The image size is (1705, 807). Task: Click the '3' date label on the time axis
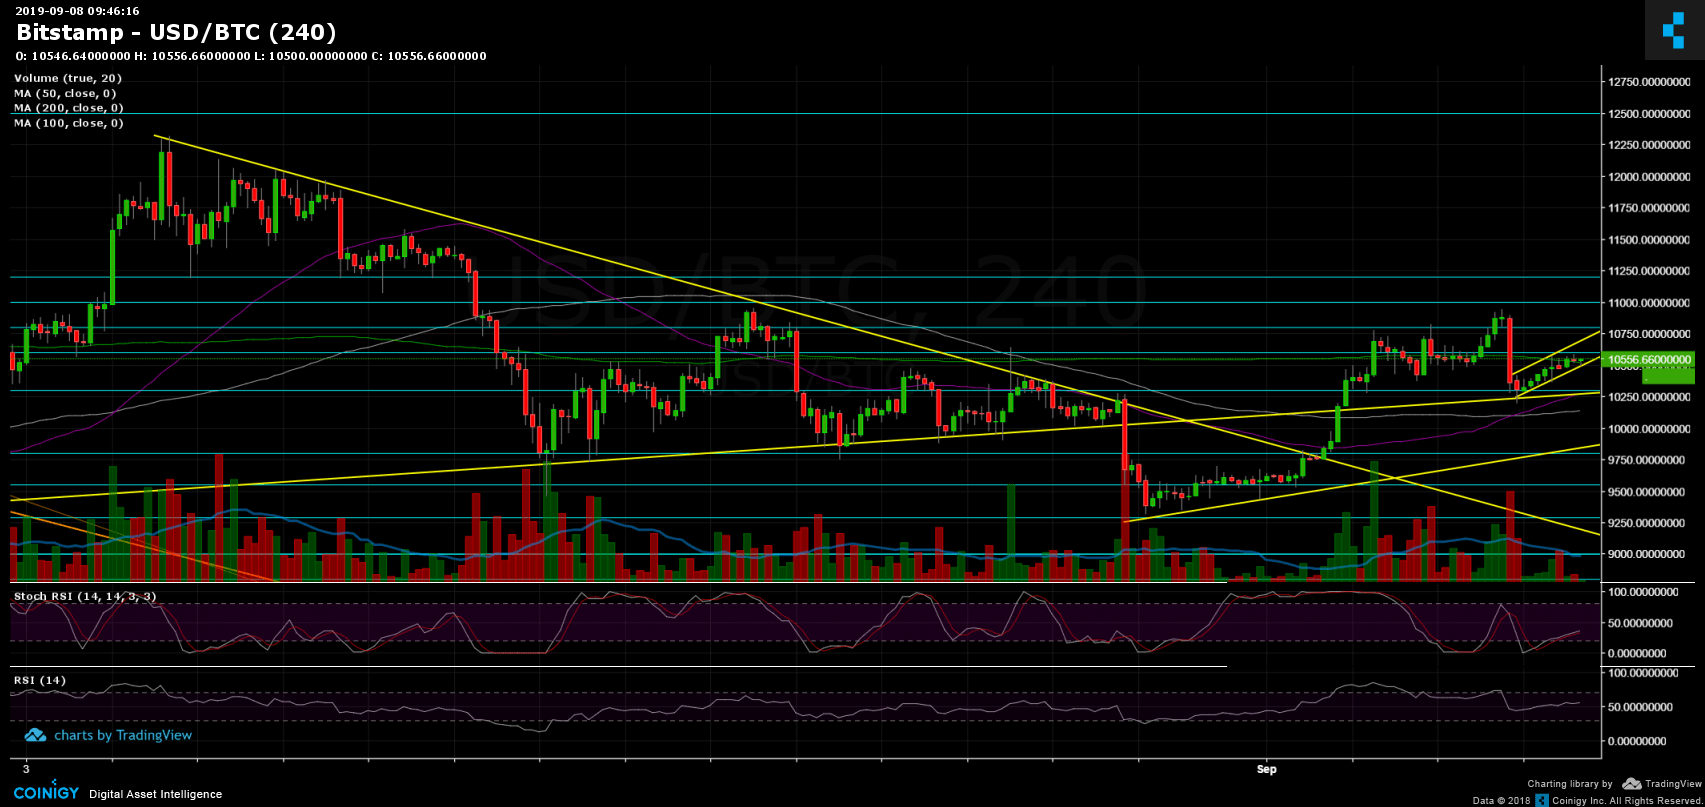click(x=26, y=770)
